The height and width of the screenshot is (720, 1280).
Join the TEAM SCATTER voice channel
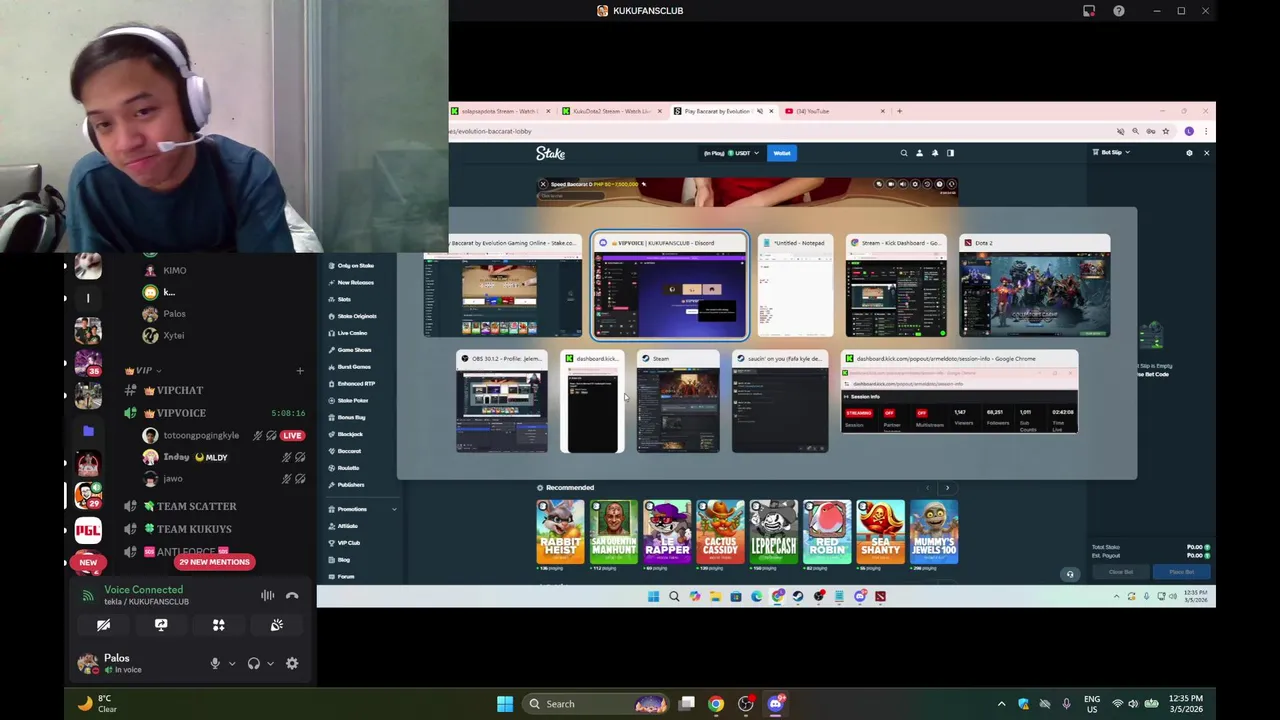pos(196,506)
